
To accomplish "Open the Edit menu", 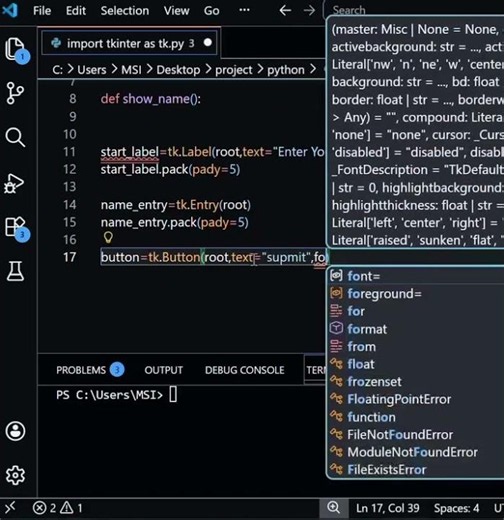I will tap(76, 11).
